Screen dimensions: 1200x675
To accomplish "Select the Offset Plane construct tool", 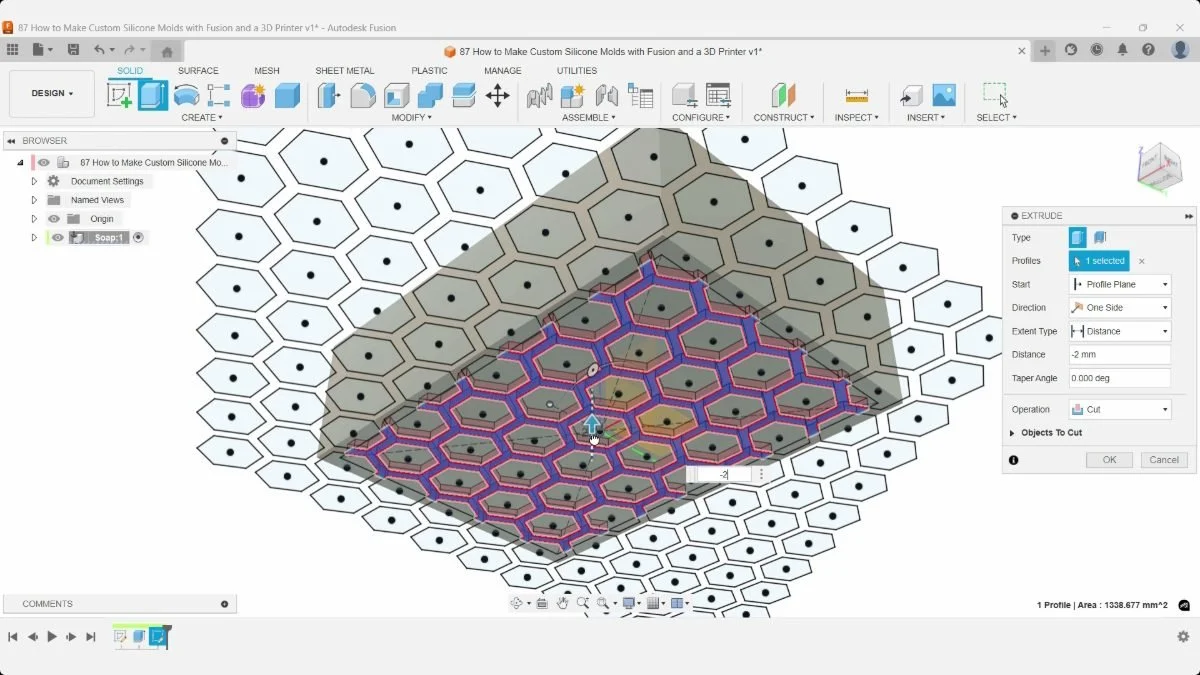I will click(x=784, y=95).
